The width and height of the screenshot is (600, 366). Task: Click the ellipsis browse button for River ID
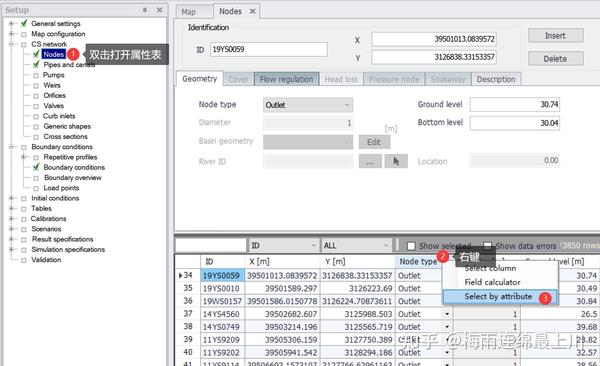coord(370,161)
